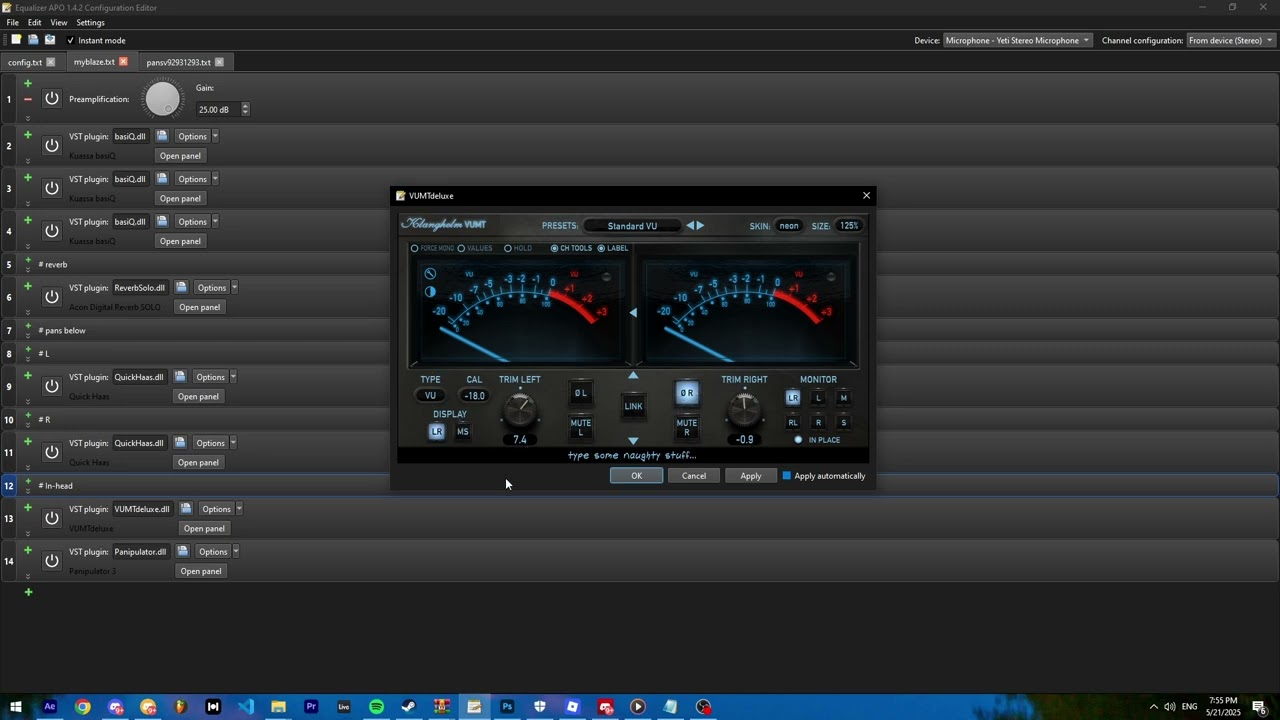This screenshot has width=1280, height=720.
Task: Click the save file icon in toolbar
Action: point(50,40)
